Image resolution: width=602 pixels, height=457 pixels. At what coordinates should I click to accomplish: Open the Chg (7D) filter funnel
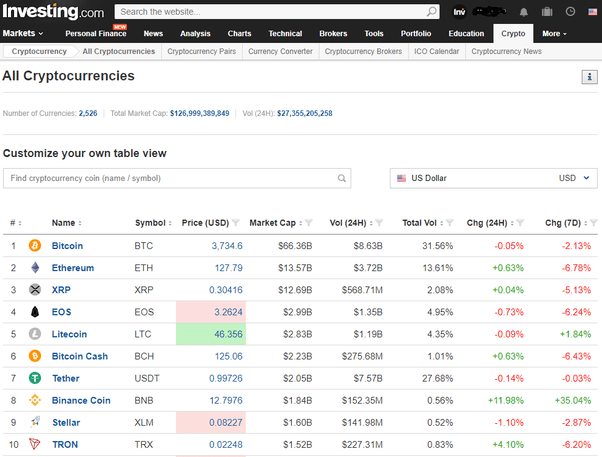pyautogui.click(x=594, y=223)
